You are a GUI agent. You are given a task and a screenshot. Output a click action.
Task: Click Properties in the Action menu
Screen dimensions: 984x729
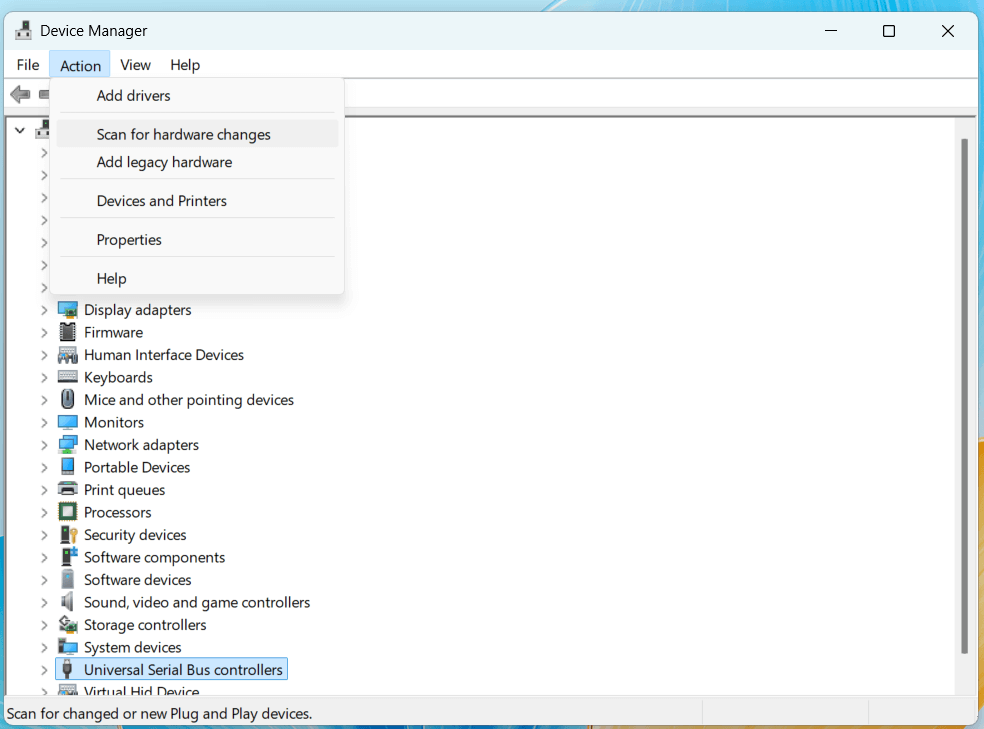[x=129, y=239]
